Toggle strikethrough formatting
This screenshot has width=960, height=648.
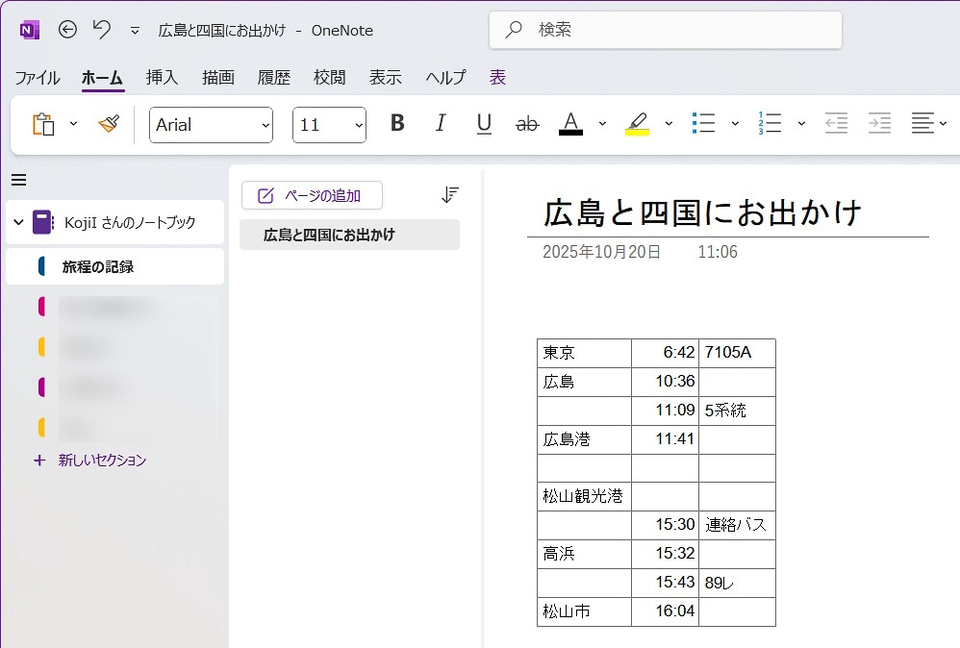(527, 124)
